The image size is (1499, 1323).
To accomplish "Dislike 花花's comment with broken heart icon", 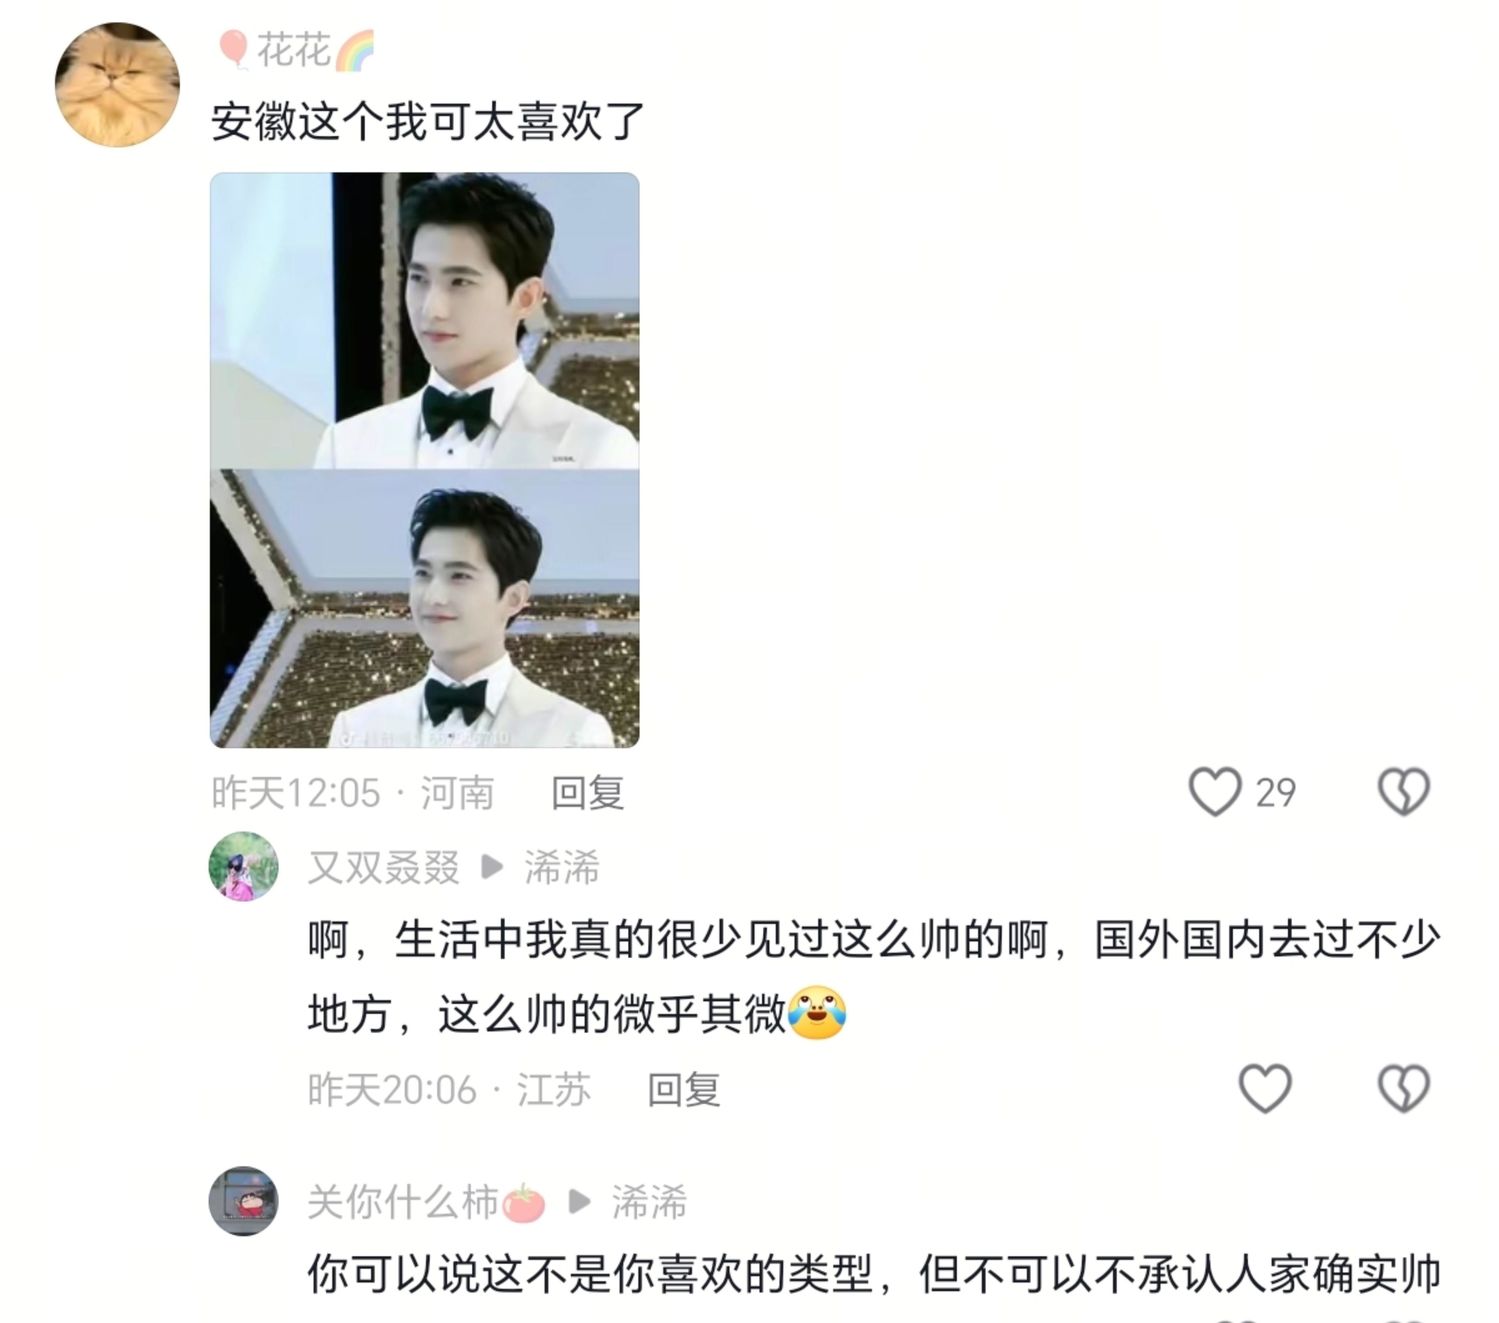I will (x=1404, y=792).
